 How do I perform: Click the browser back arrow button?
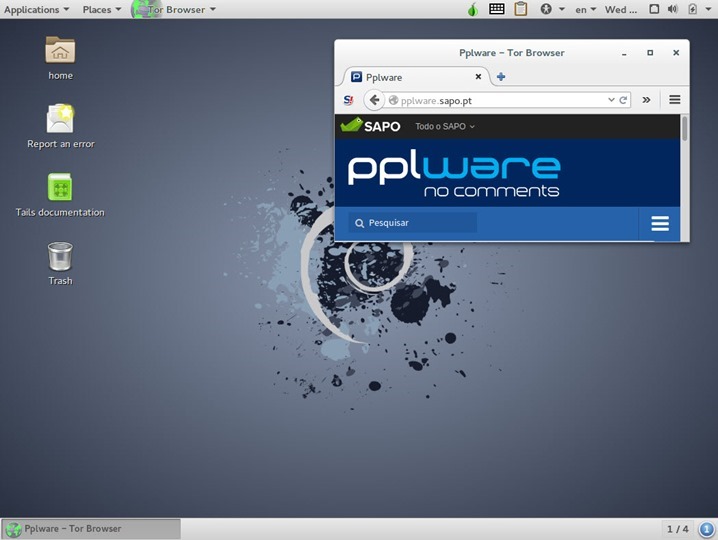pos(374,100)
